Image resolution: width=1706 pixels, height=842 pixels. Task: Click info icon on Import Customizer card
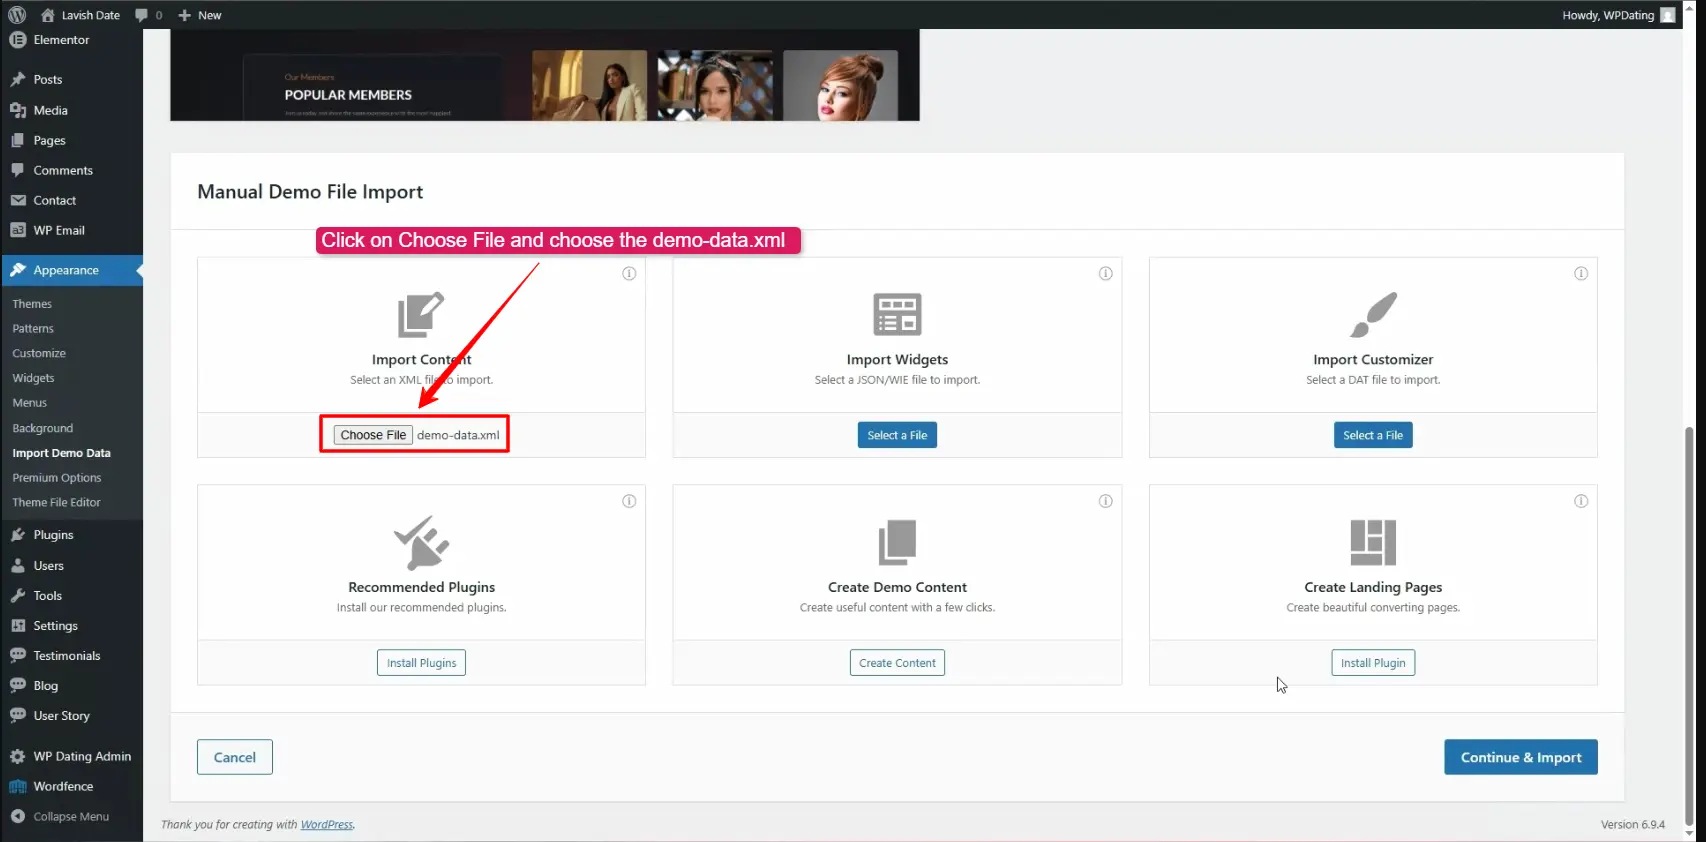click(1581, 273)
